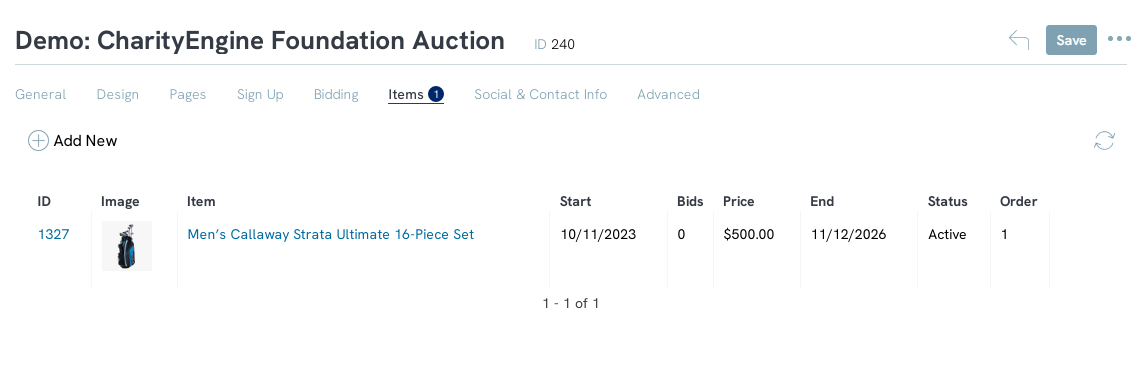Sort by the End column header
Image resolution: width=1137 pixels, height=371 pixels.
click(822, 201)
